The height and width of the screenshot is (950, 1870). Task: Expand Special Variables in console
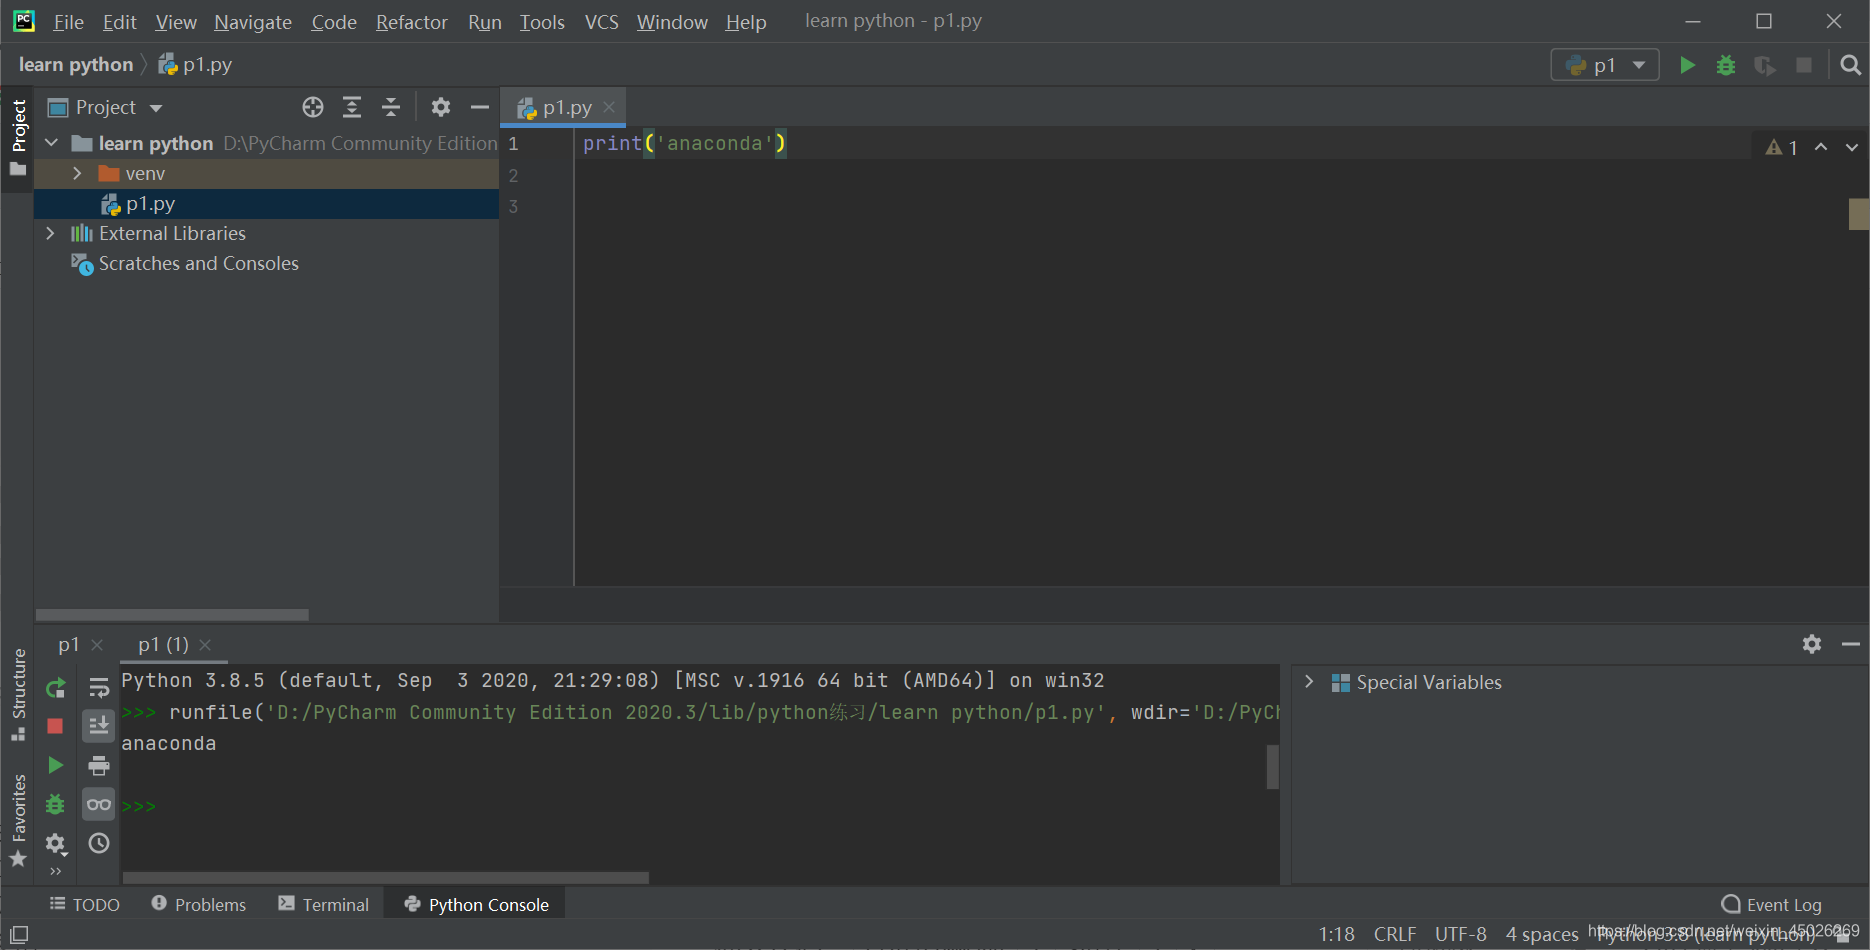(x=1309, y=682)
